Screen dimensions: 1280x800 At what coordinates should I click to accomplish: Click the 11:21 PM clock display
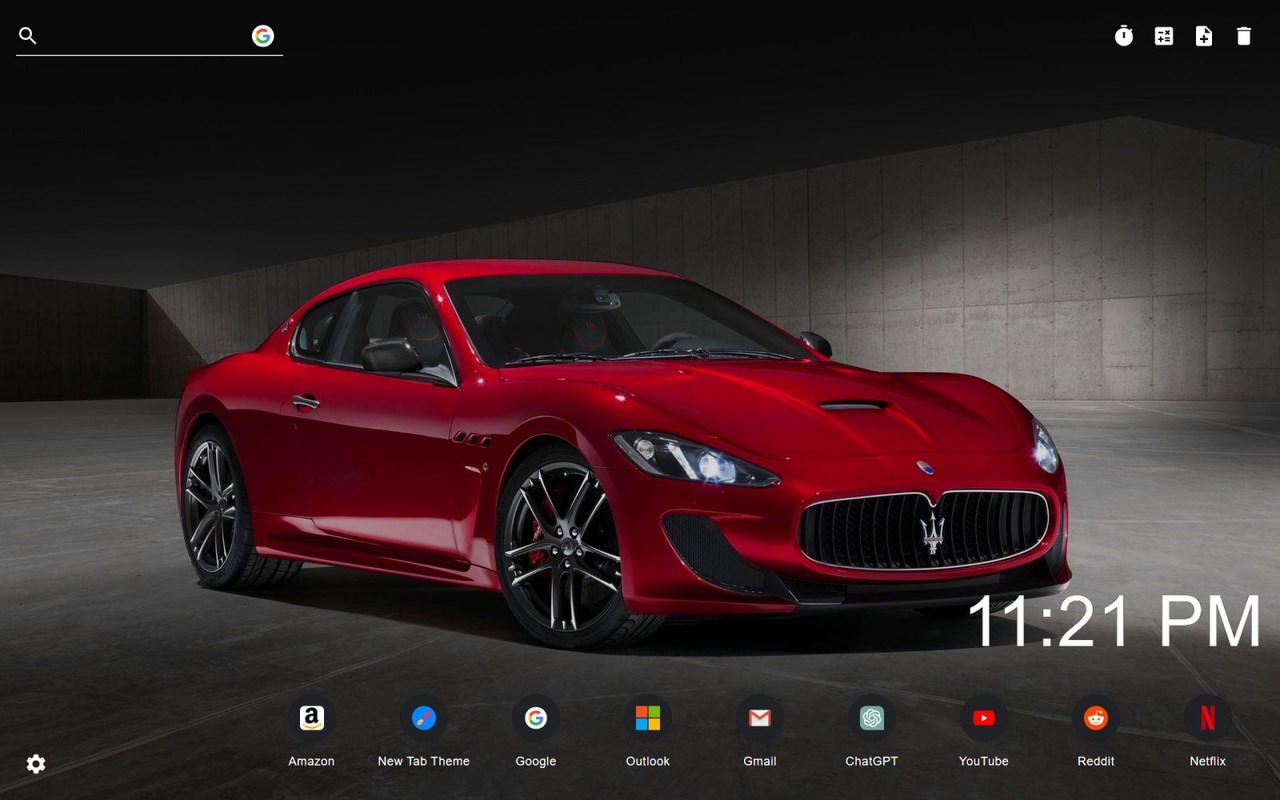(x=1114, y=621)
